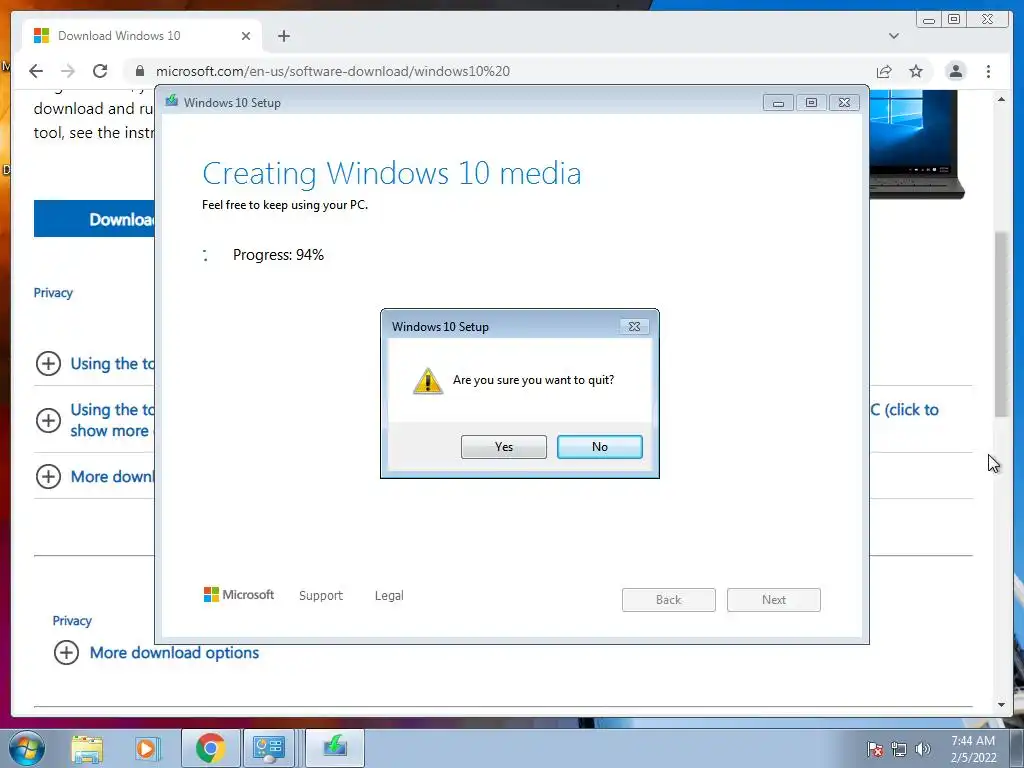Switch to Chrome on taskbar

(x=210, y=748)
